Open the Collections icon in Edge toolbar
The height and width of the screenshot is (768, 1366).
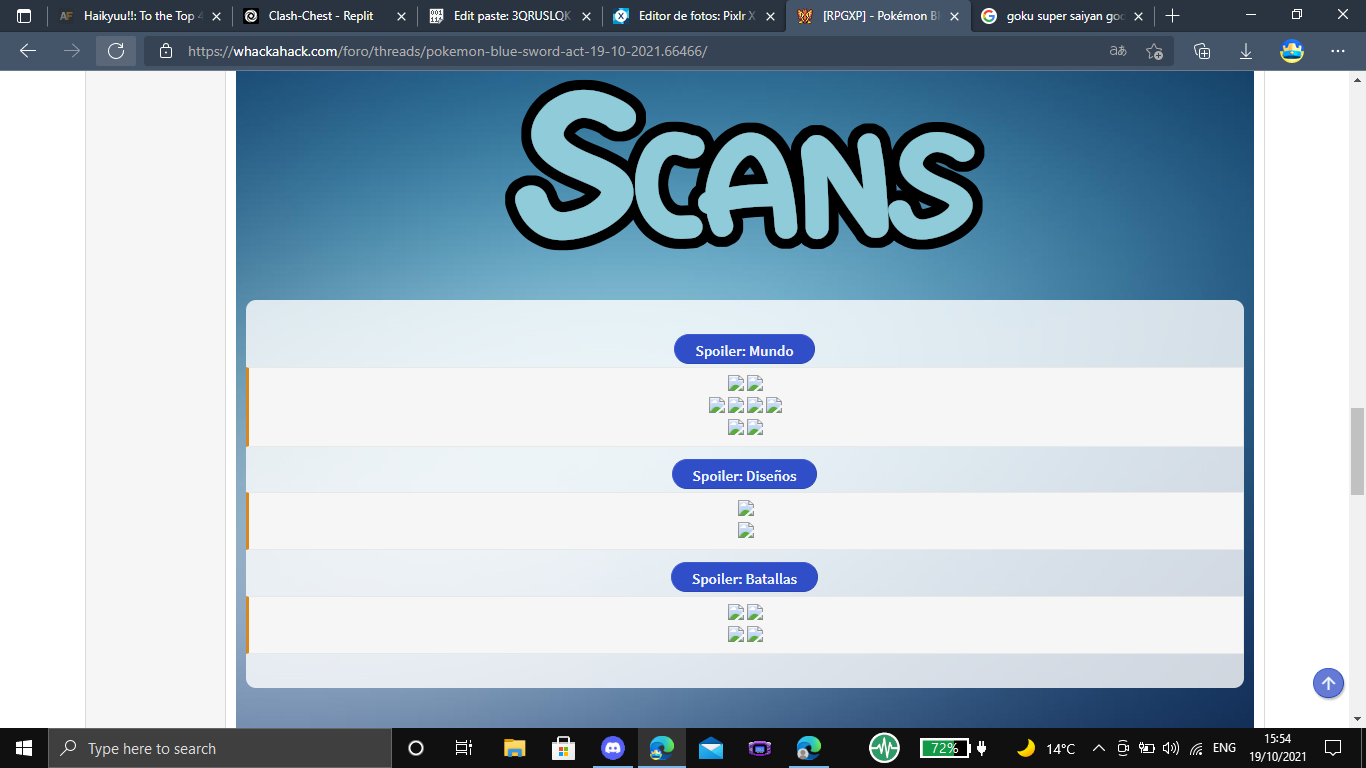(1202, 51)
